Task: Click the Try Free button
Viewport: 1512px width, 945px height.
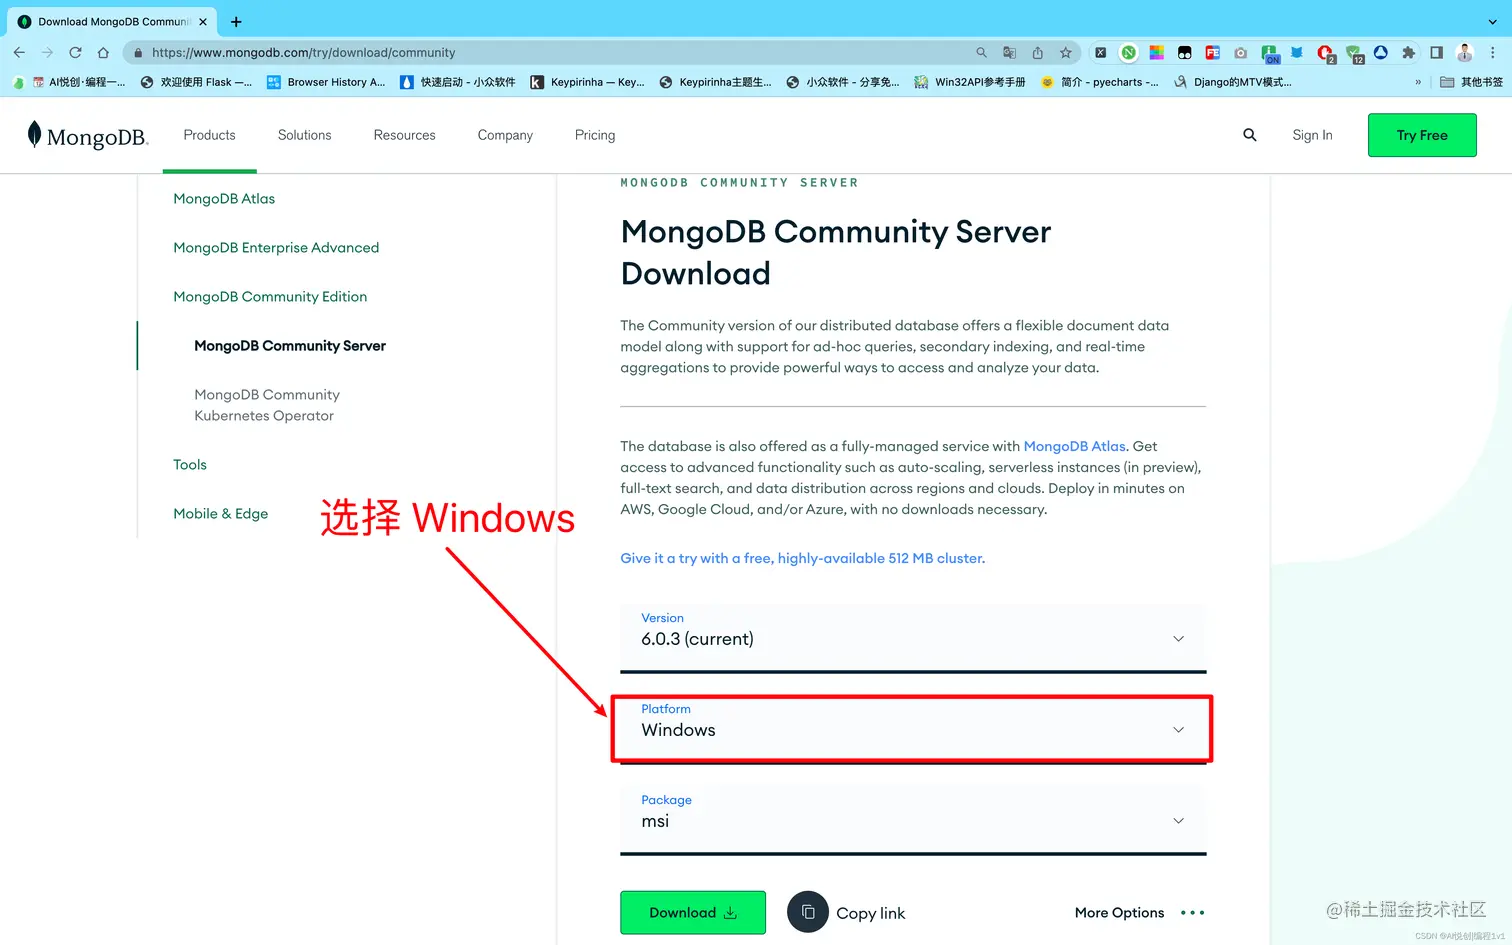Action: point(1422,135)
